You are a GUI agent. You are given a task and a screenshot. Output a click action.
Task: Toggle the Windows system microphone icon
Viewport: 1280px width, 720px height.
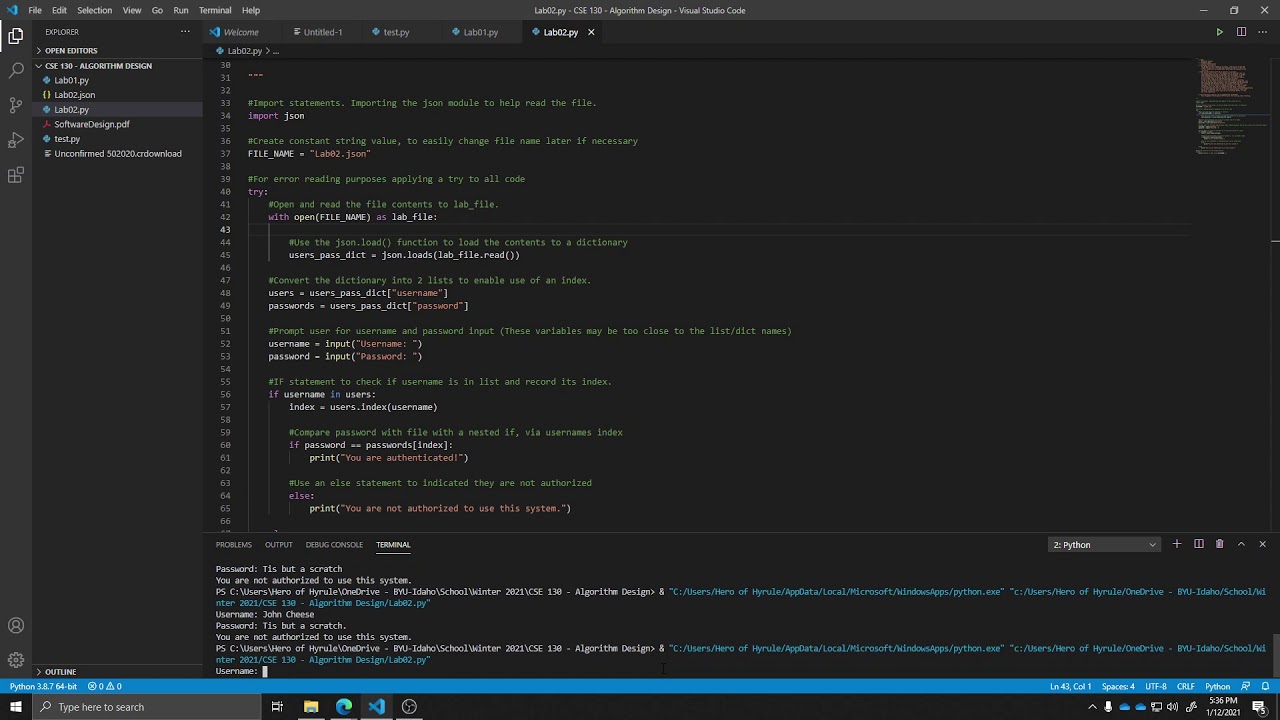tap(1108, 707)
